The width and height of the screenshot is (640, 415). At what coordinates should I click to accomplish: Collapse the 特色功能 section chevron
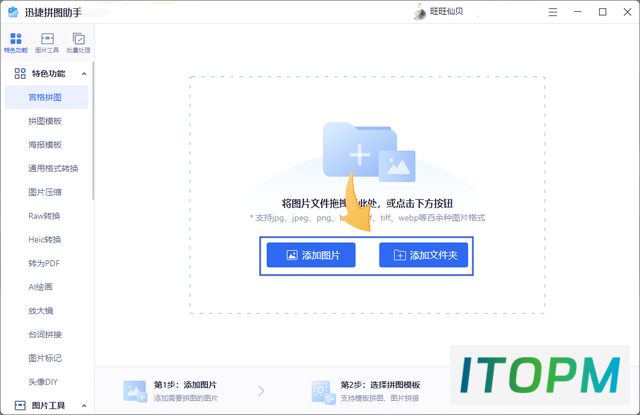tap(84, 74)
